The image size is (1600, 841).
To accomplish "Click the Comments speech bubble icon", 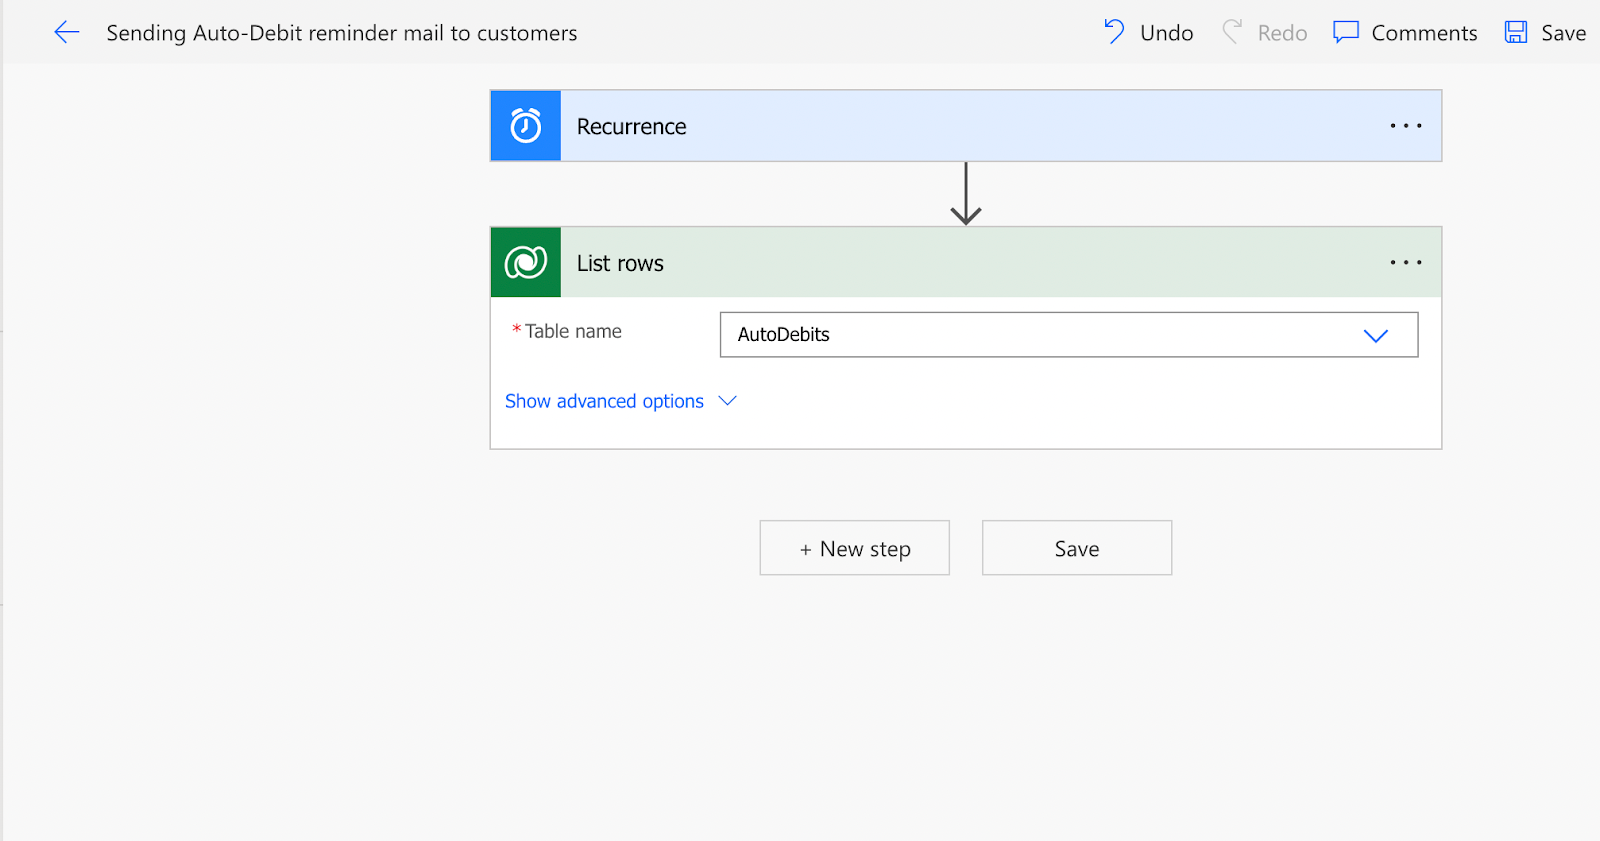I will coord(1346,32).
